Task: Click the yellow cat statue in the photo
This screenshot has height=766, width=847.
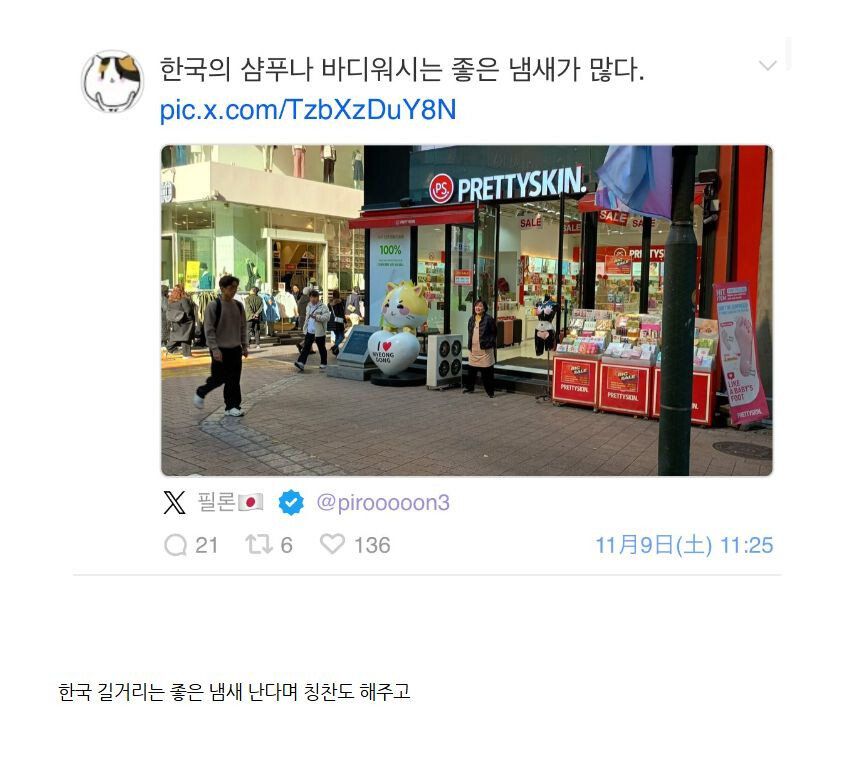Action: coord(402,309)
